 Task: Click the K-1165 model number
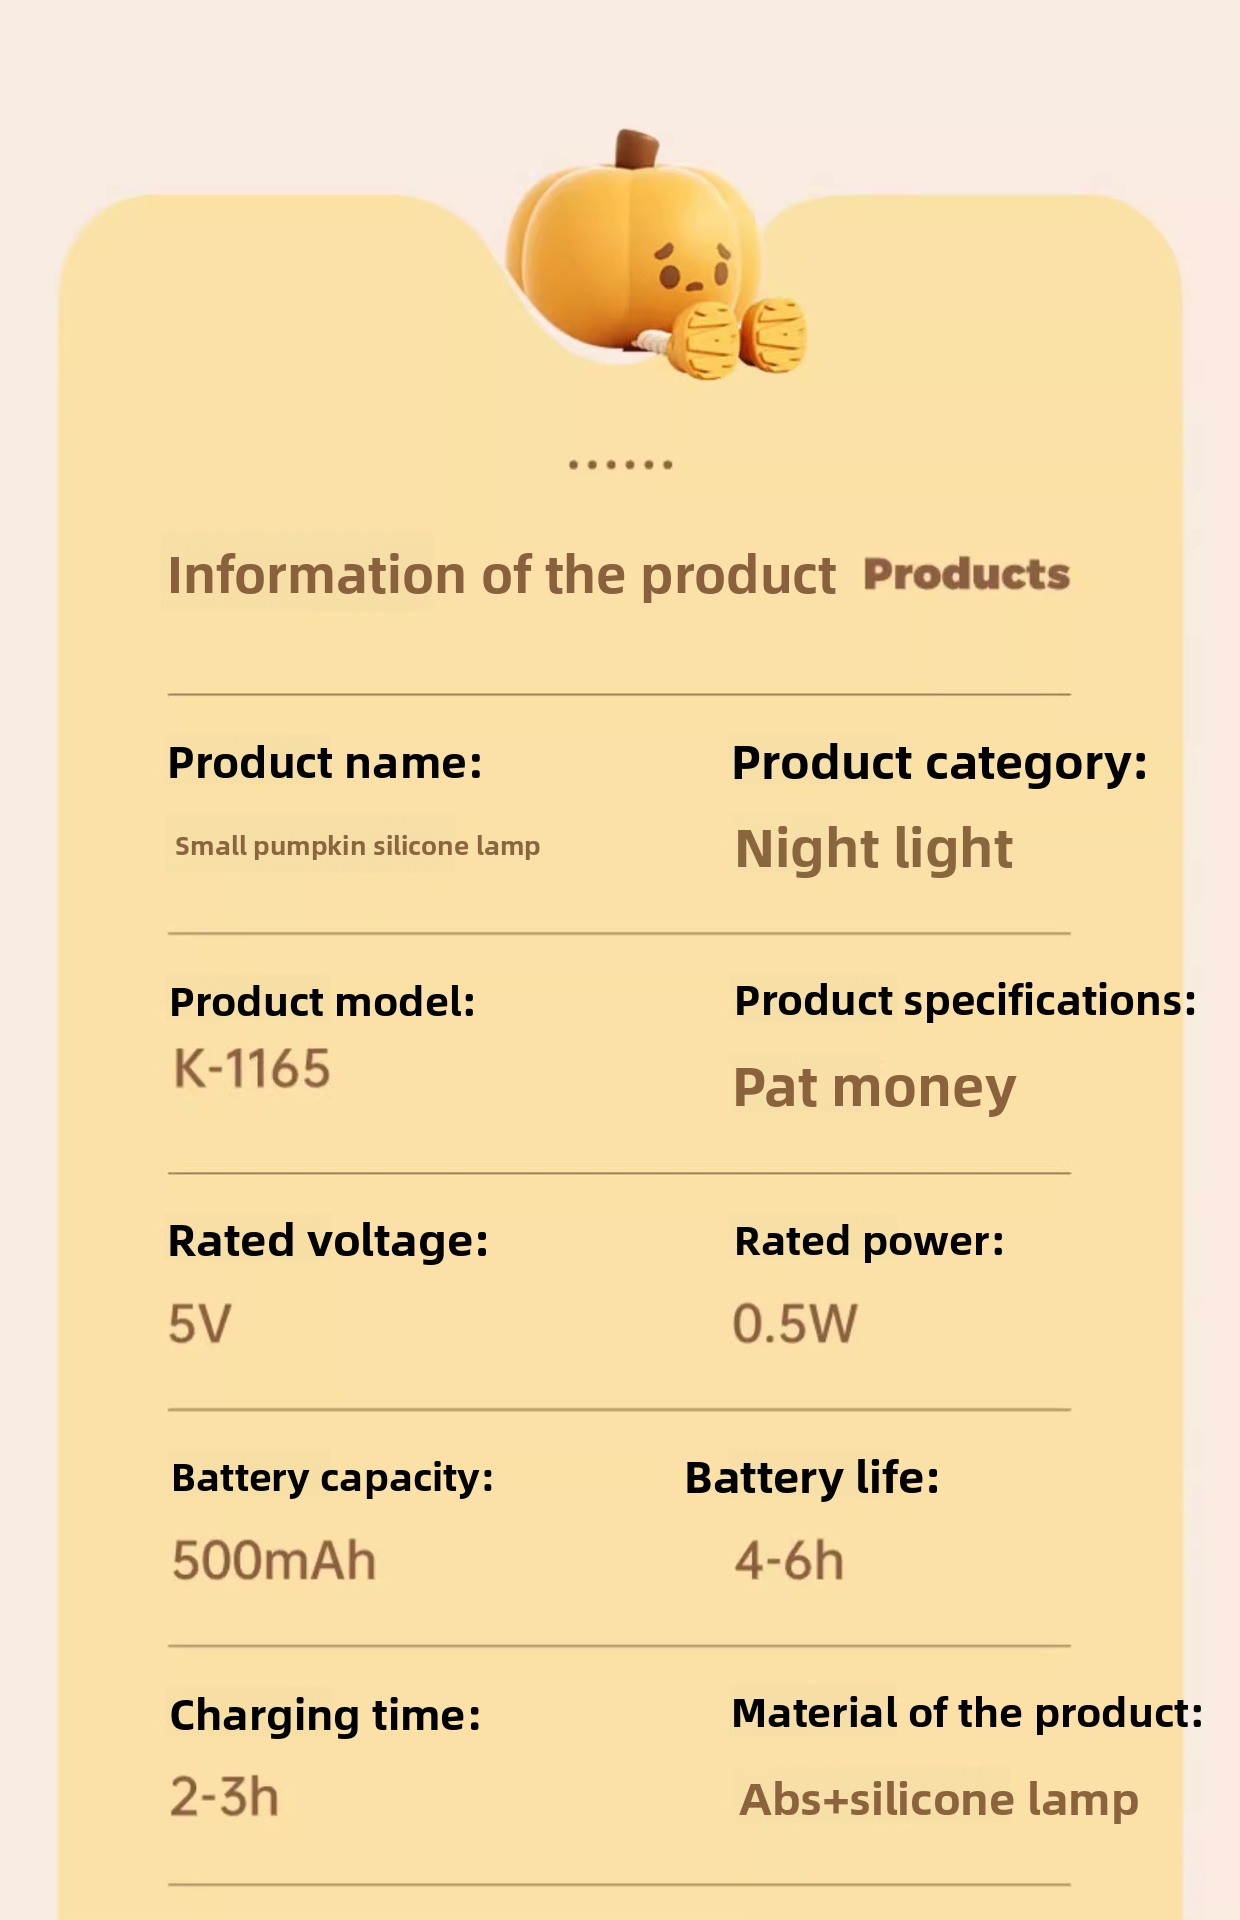(252, 1069)
